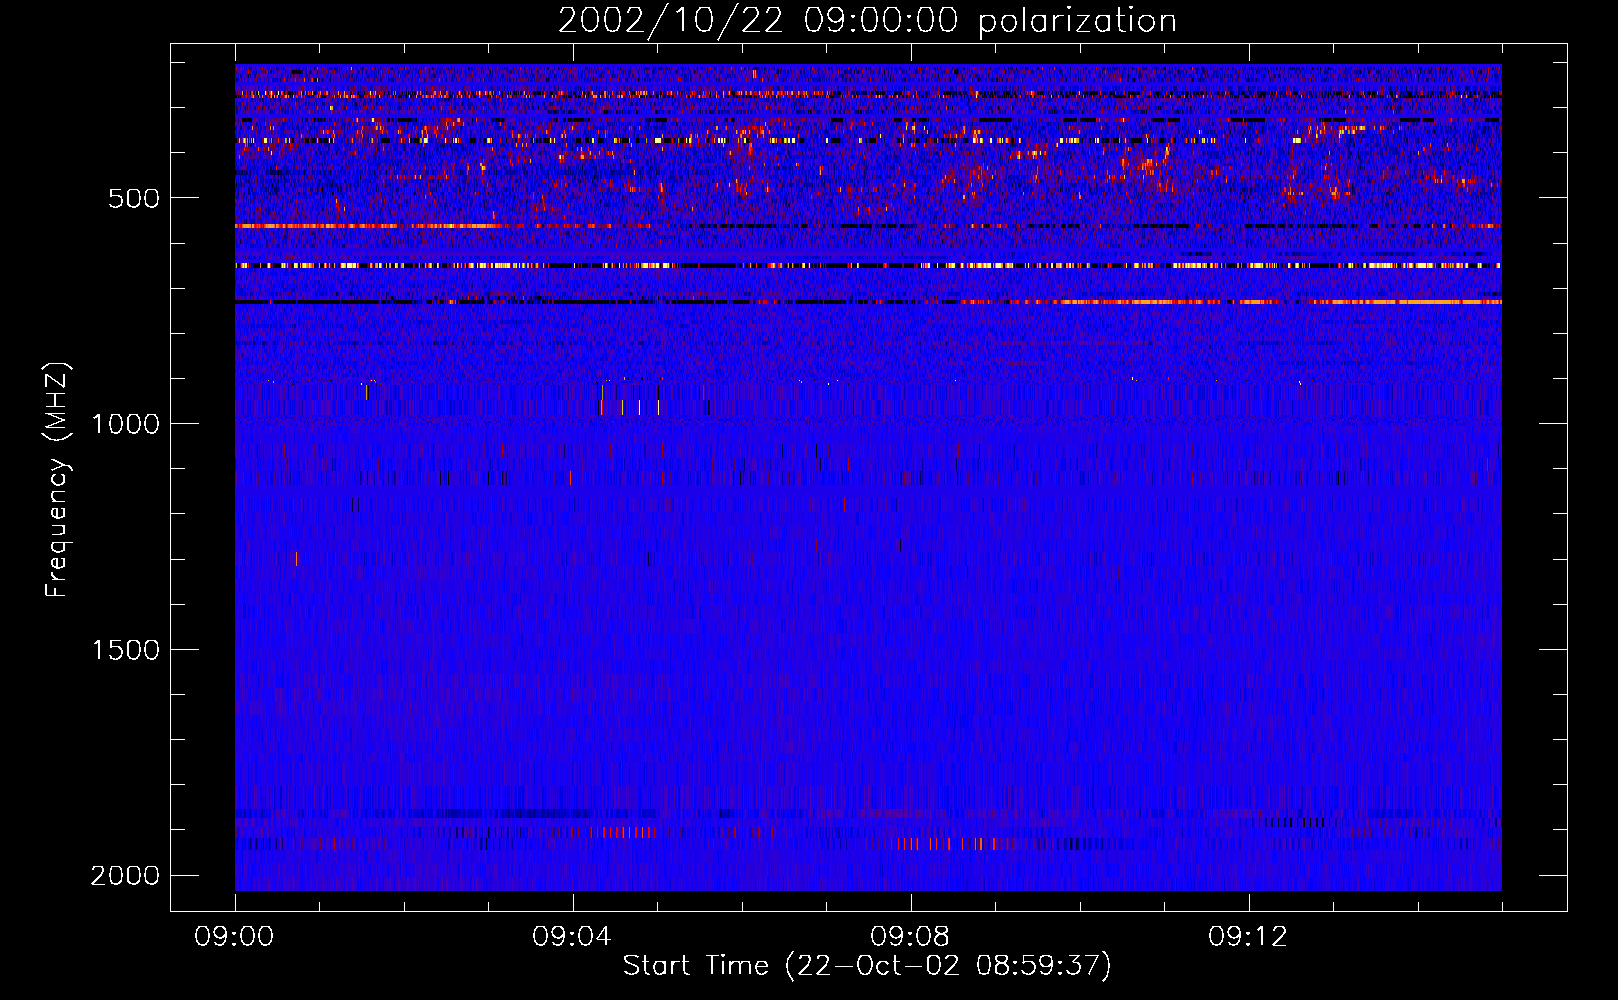1618x1000 pixels.
Task: Click the "2000" frequency tick label
Action: tap(125, 876)
